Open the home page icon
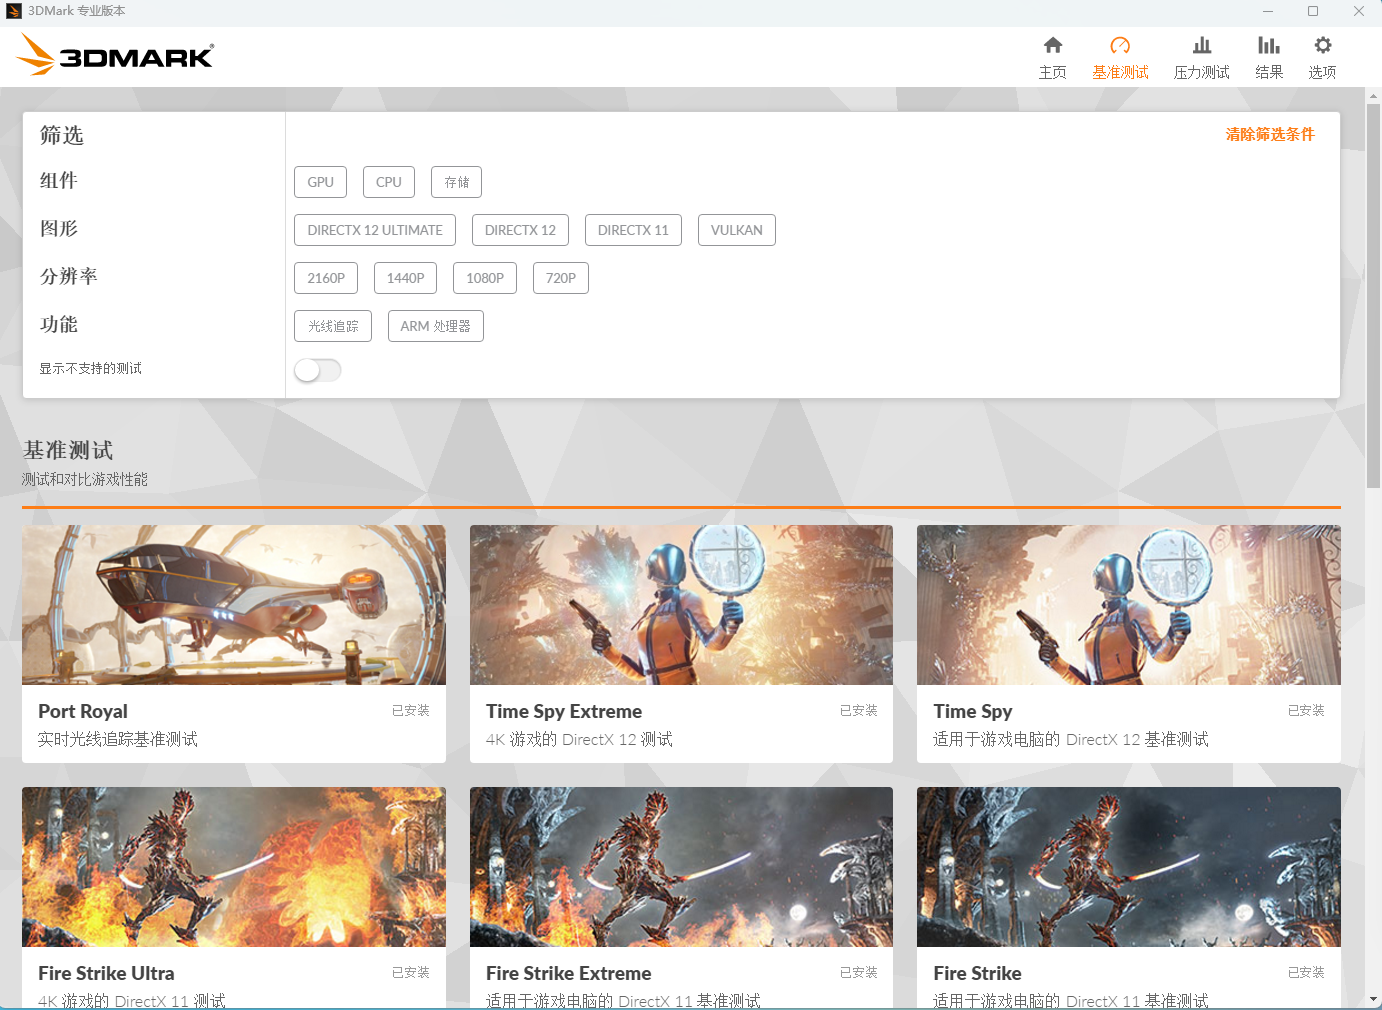Viewport: 1382px width, 1010px height. [1053, 46]
